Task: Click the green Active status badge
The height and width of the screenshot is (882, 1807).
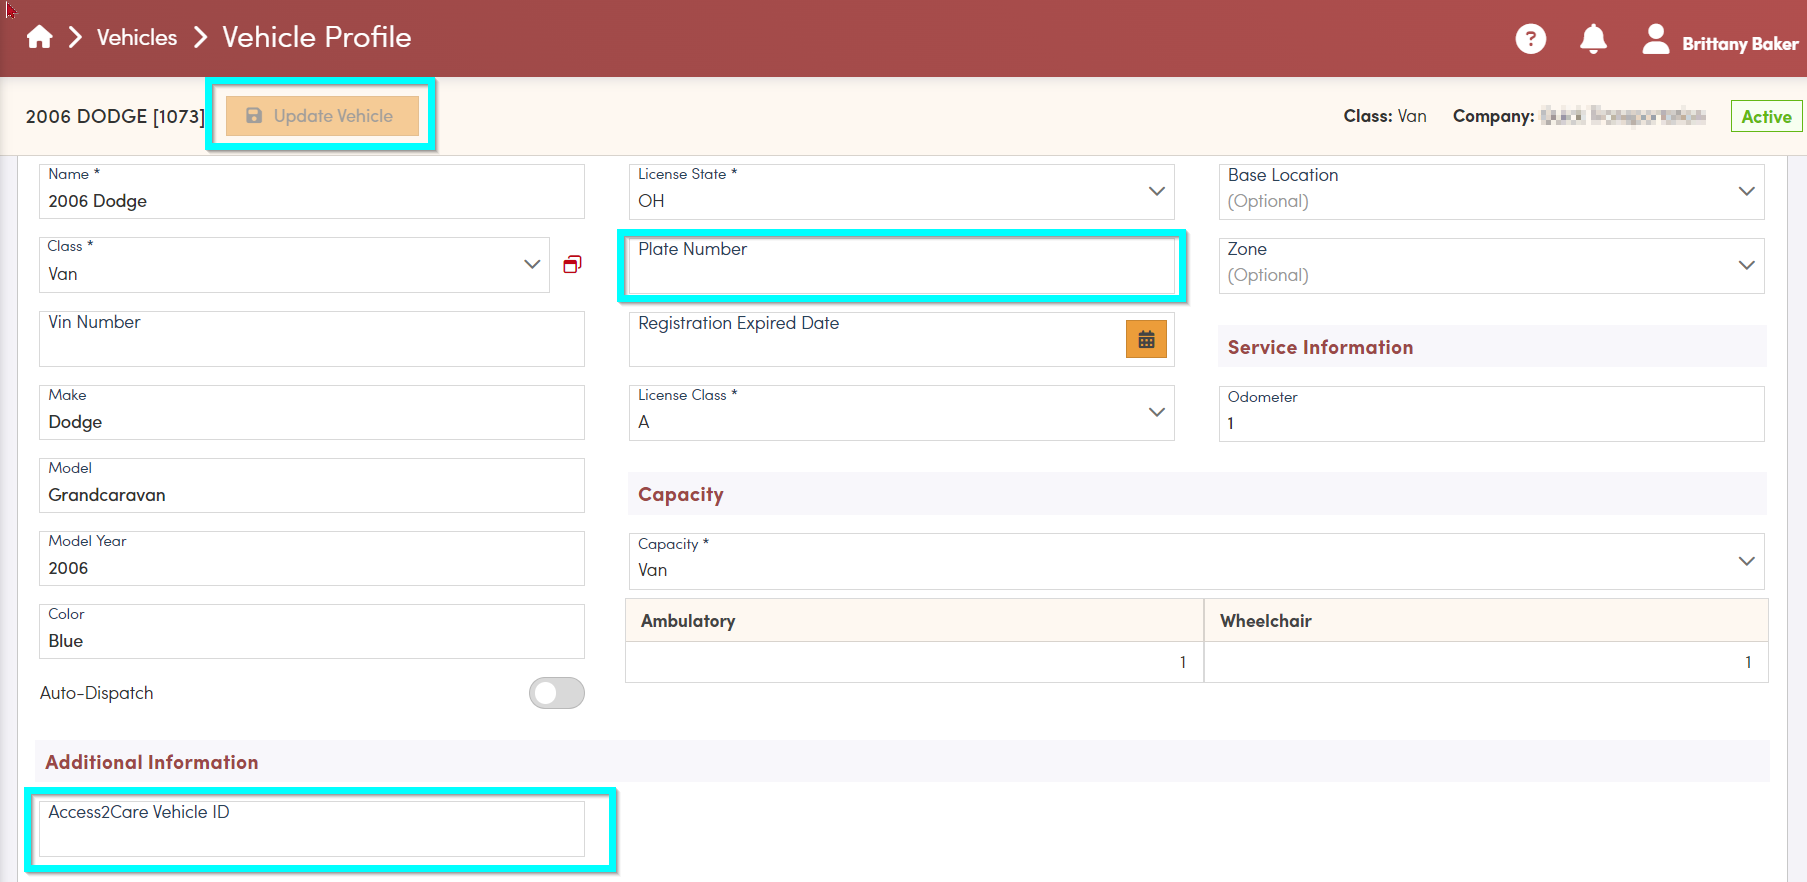Action: pos(1766,116)
